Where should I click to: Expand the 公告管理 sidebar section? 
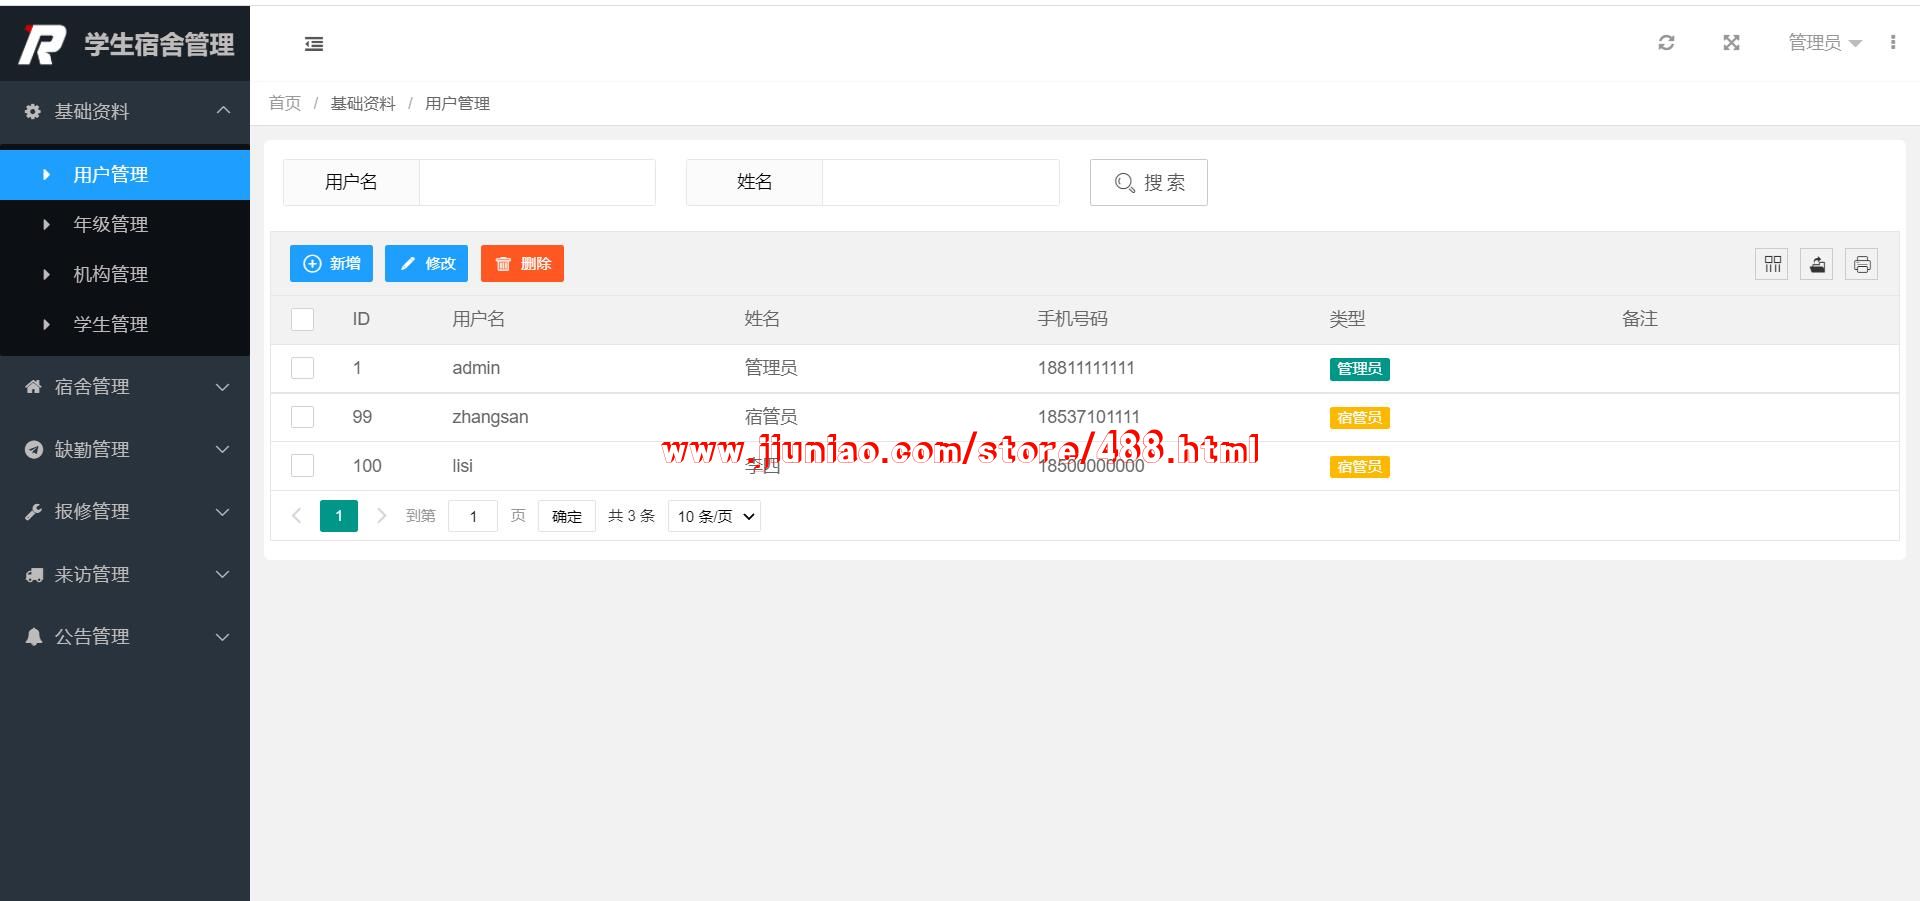pyautogui.click(x=125, y=637)
